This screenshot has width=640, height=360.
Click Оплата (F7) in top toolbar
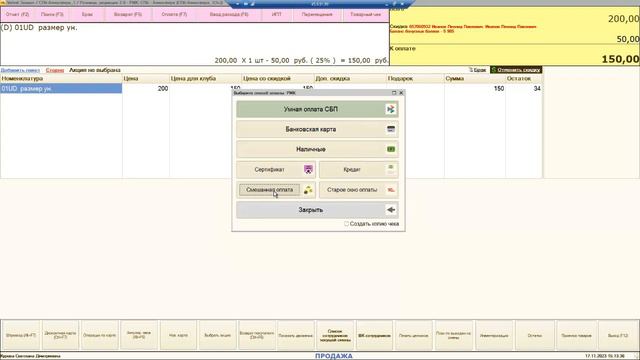[x=174, y=14]
